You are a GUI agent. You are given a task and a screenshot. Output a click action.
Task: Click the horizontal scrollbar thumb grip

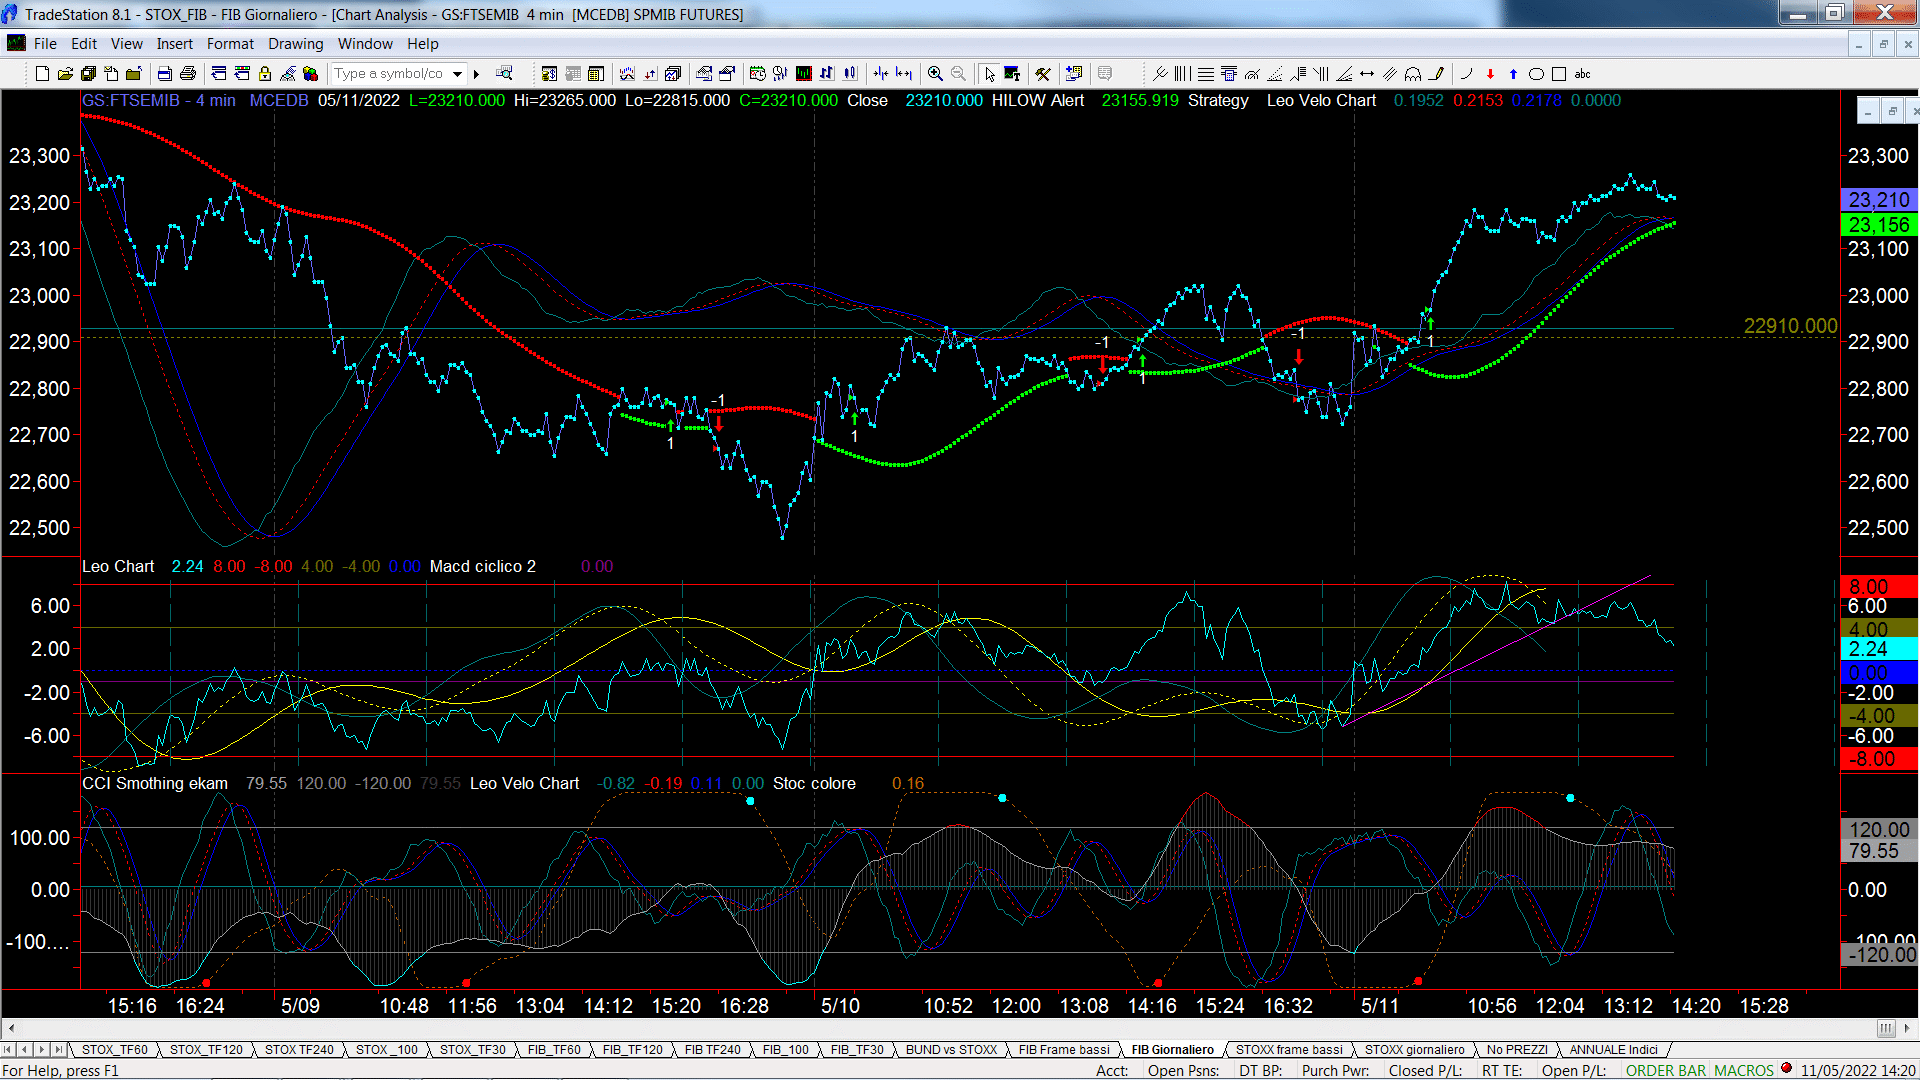pyautogui.click(x=1885, y=1028)
